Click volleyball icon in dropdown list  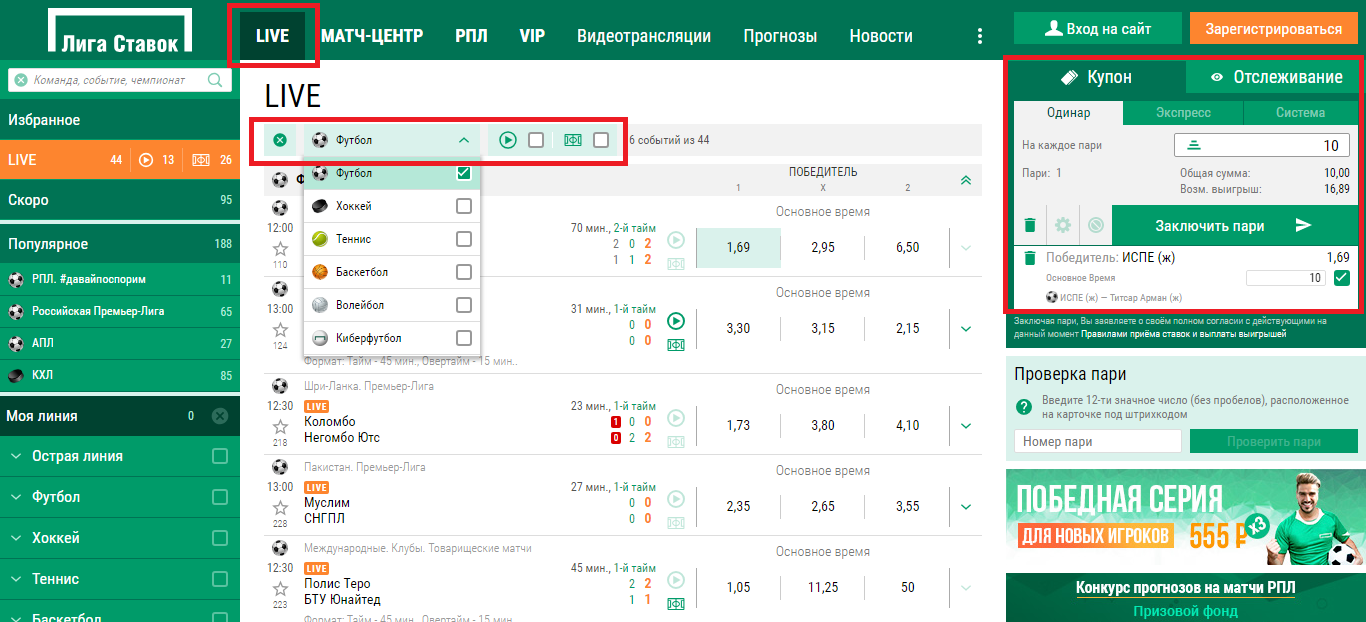tap(320, 305)
